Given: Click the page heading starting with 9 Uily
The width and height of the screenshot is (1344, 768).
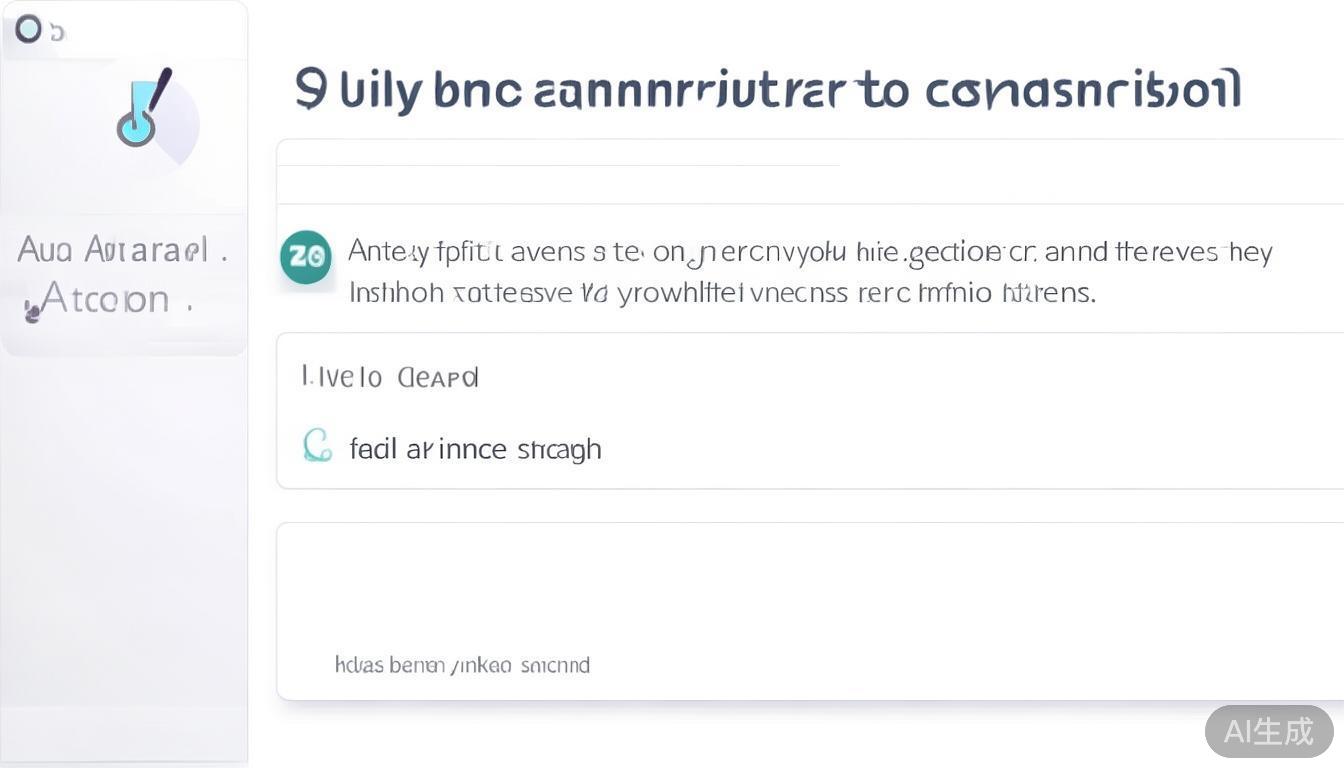Looking at the screenshot, I should [768, 90].
